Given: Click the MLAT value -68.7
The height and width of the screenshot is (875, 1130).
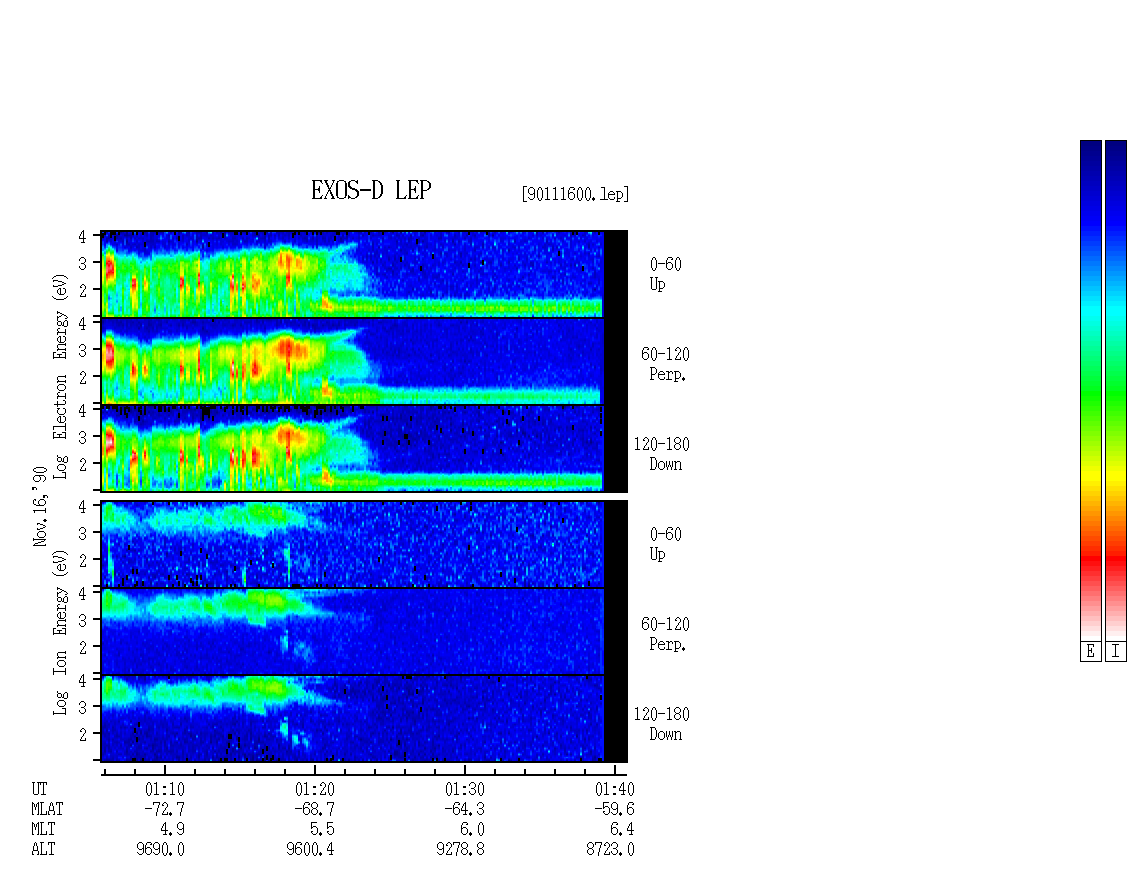Looking at the screenshot, I should click(314, 809).
